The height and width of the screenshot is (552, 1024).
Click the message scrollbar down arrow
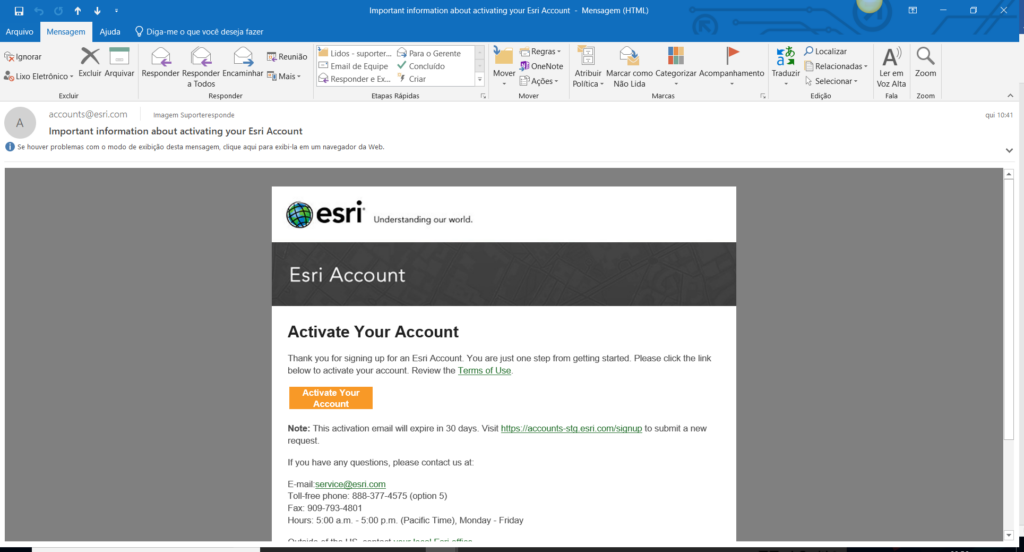[1009, 535]
